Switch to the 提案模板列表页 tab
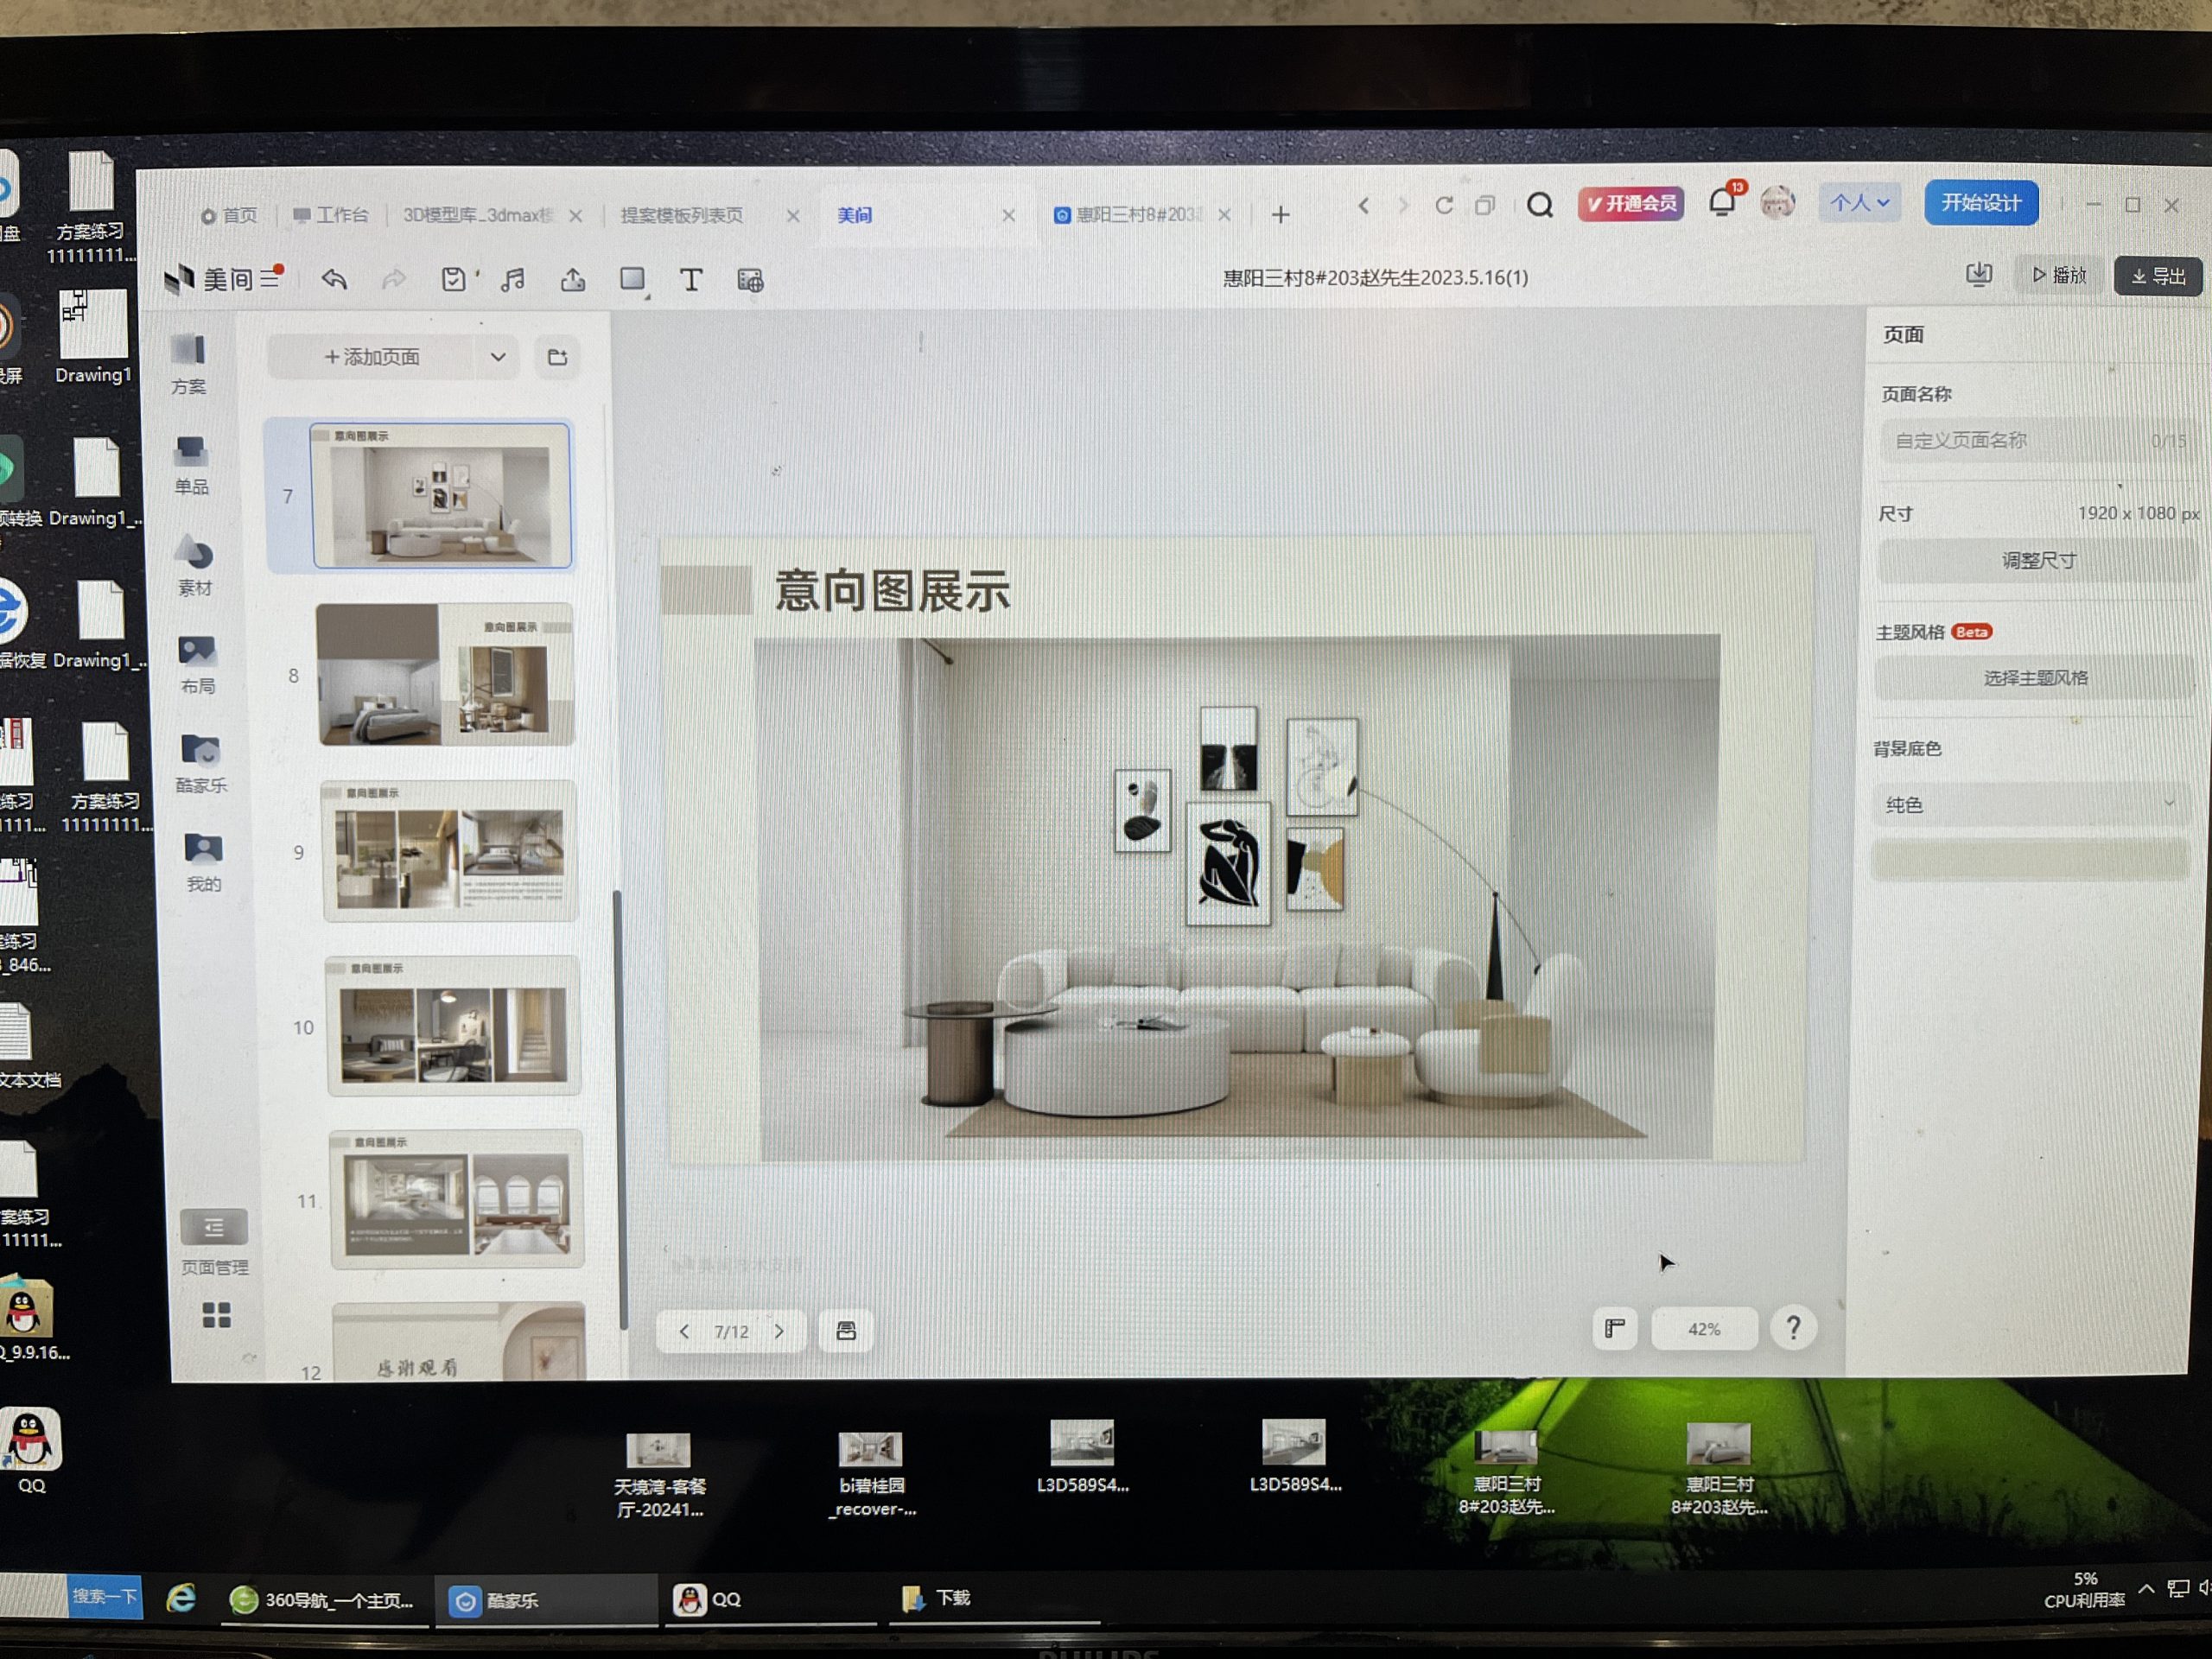The width and height of the screenshot is (2212, 1659). click(x=682, y=215)
